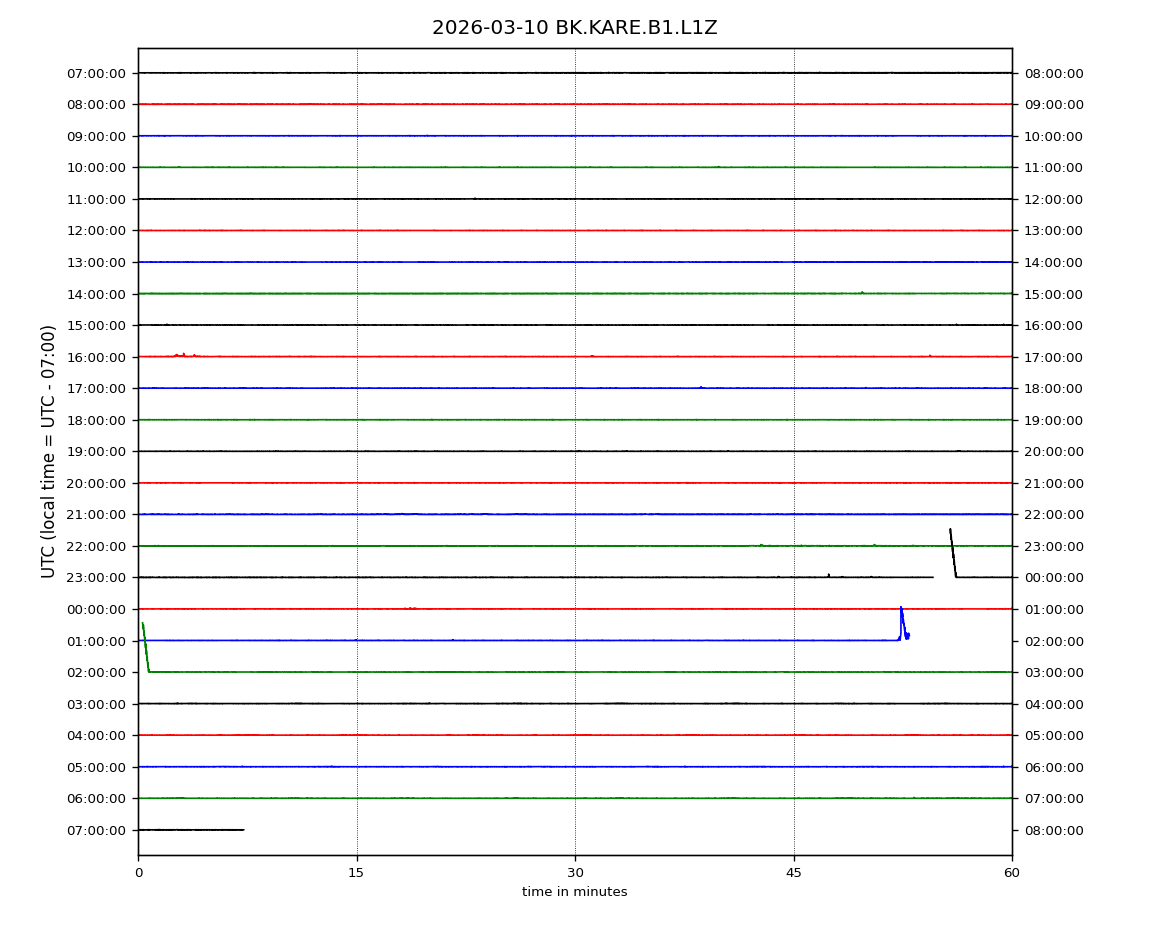The height and width of the screenshot is (950, 1150).
Task: Click the 30 minute tick label
Action: click(x=575, y=873)
